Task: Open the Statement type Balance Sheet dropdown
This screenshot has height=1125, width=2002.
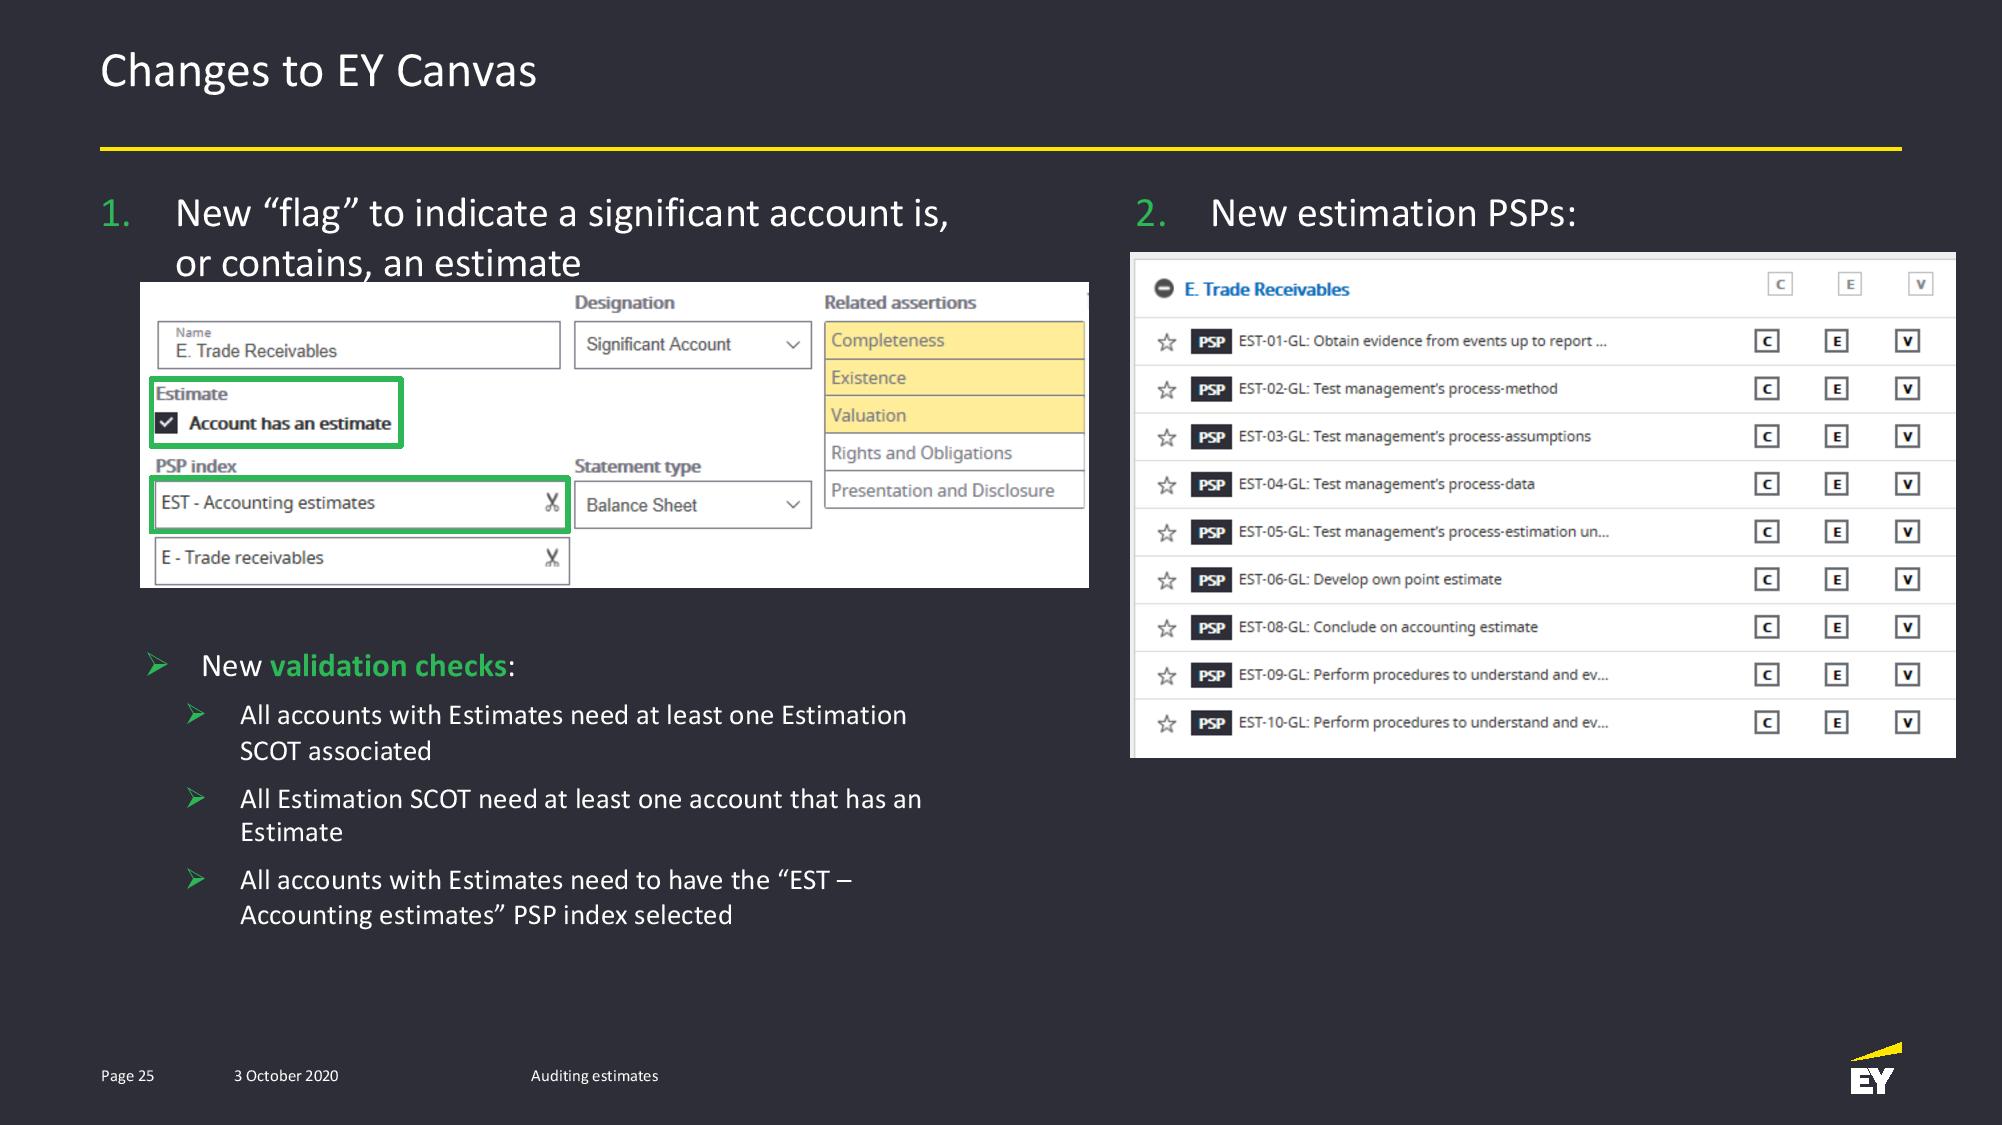Action: click(692, 505)
